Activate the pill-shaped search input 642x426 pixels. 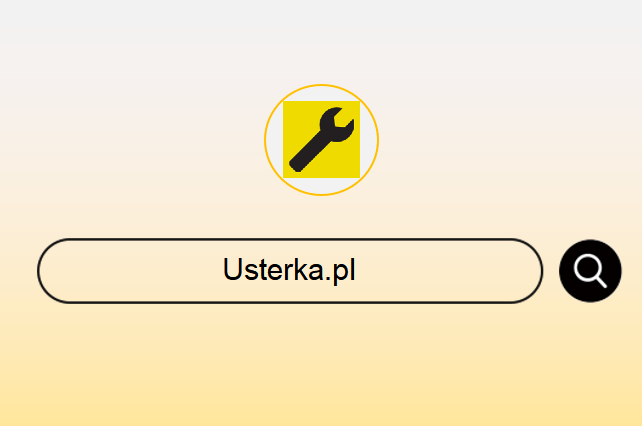[290, 271]
